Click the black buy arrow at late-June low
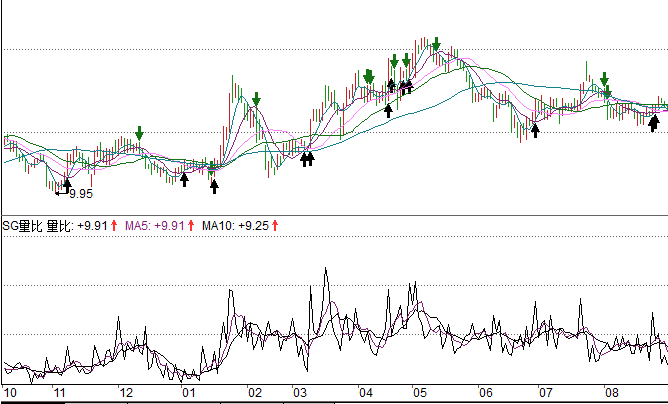Viewport: 668px width, 404px height. [x=536, y=130]
